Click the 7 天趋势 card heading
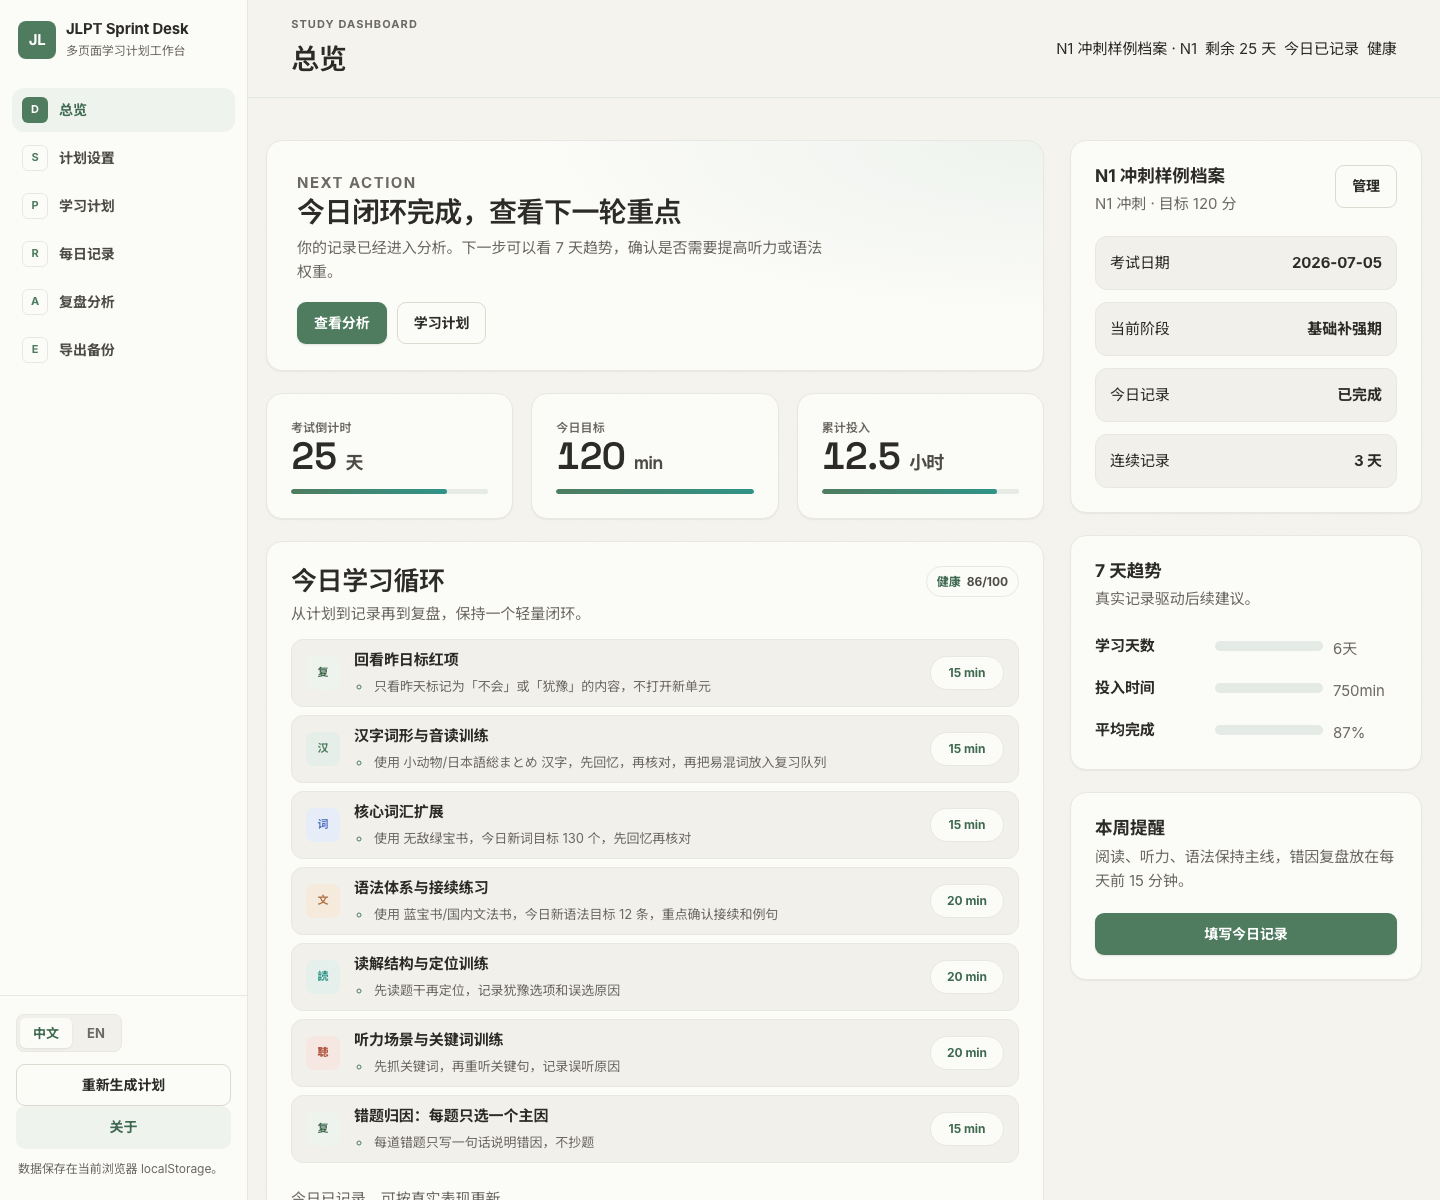The height and width of the screenshot is (1200, 1440). point(1128,571)
